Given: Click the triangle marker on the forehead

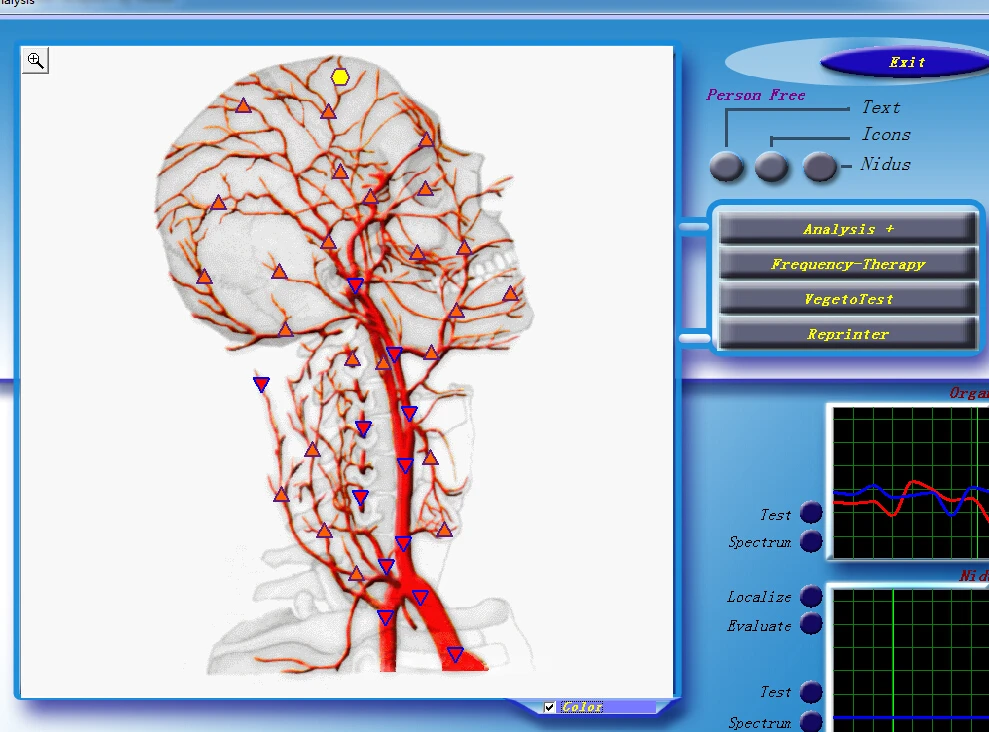Looking at the screenshot, I should 426,139.
